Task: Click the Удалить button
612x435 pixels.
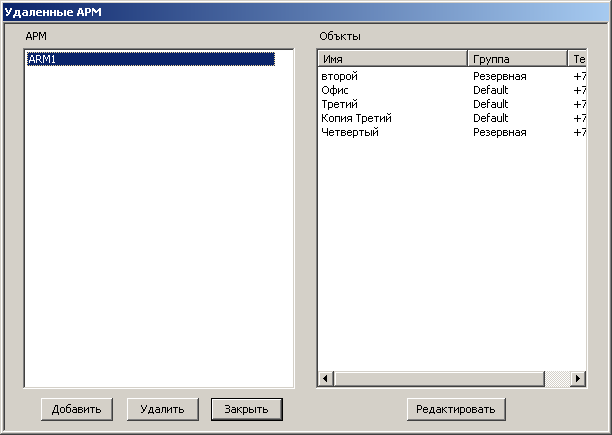Action: 162,409
